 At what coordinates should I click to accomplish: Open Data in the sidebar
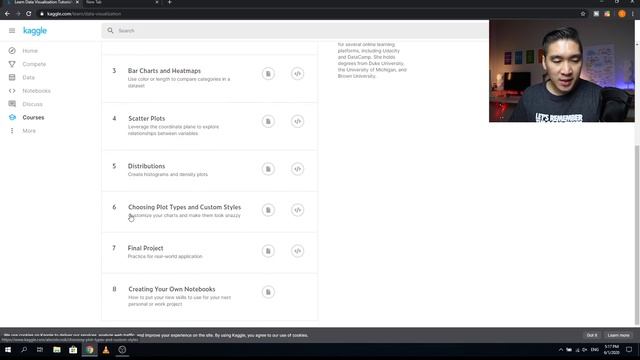click(x=28, y=77)
